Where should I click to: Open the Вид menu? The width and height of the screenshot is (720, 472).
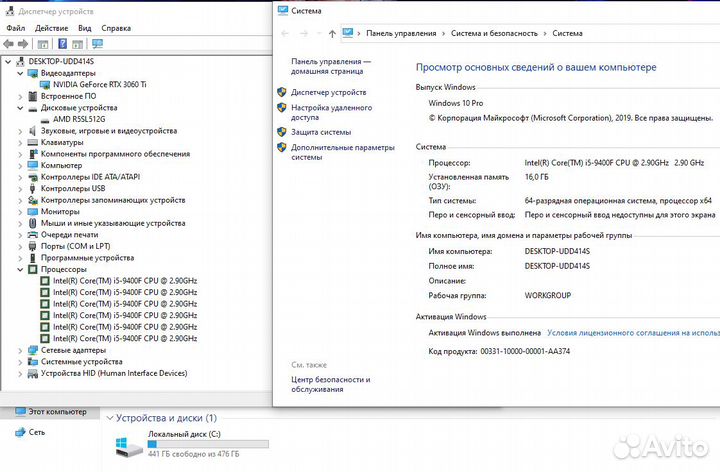(x=84, y=28)
